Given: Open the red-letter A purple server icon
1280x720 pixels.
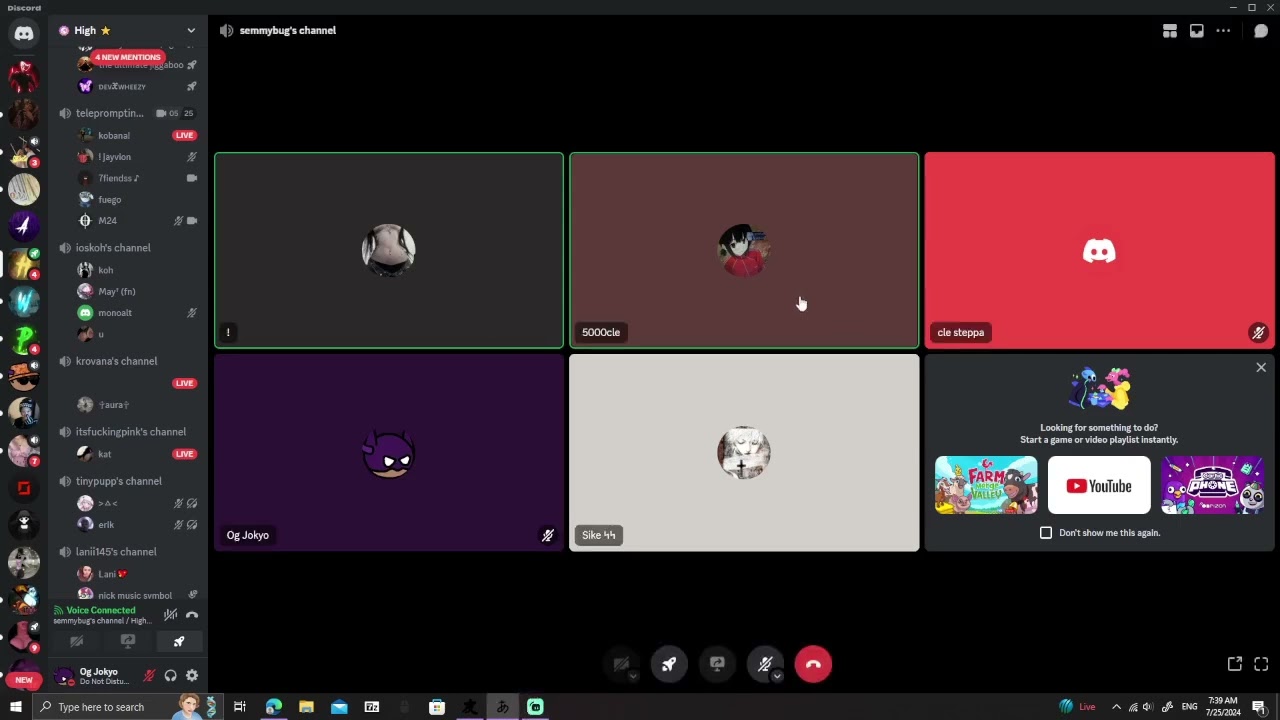Looking at the screenshot, I should pyautogui.click(x=24, y=226).
